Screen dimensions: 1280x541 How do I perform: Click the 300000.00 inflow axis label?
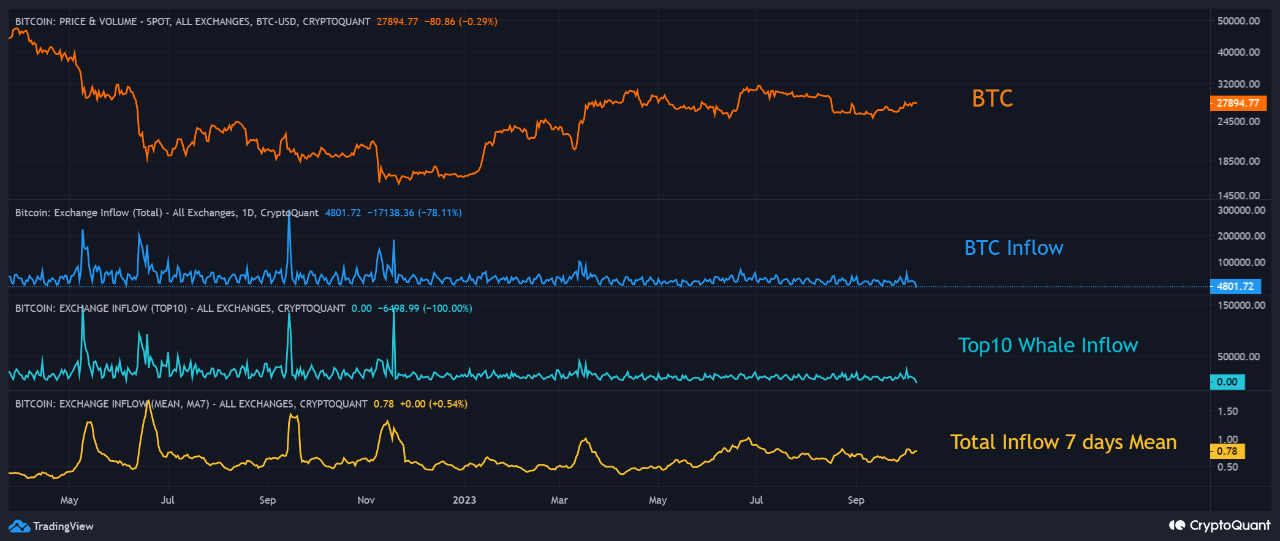1238,211
